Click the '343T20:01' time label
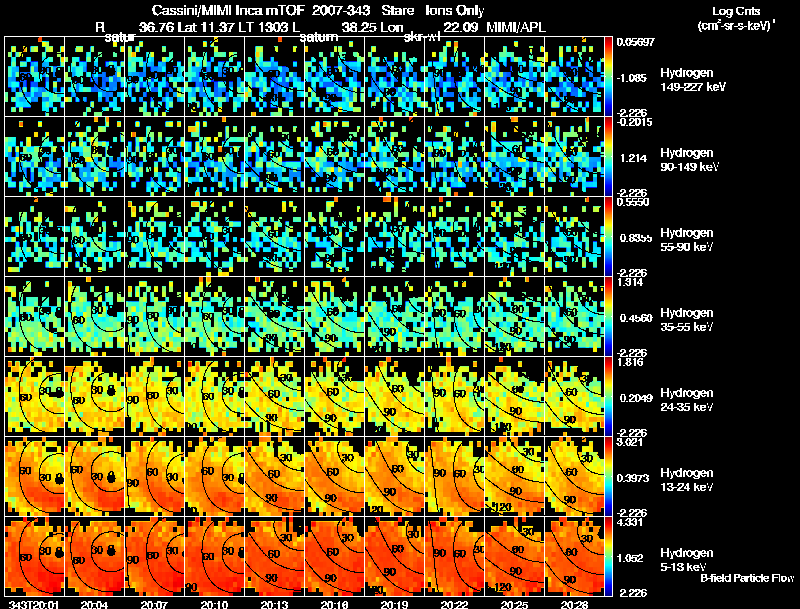The image size is (800, 609). [35, 604]
